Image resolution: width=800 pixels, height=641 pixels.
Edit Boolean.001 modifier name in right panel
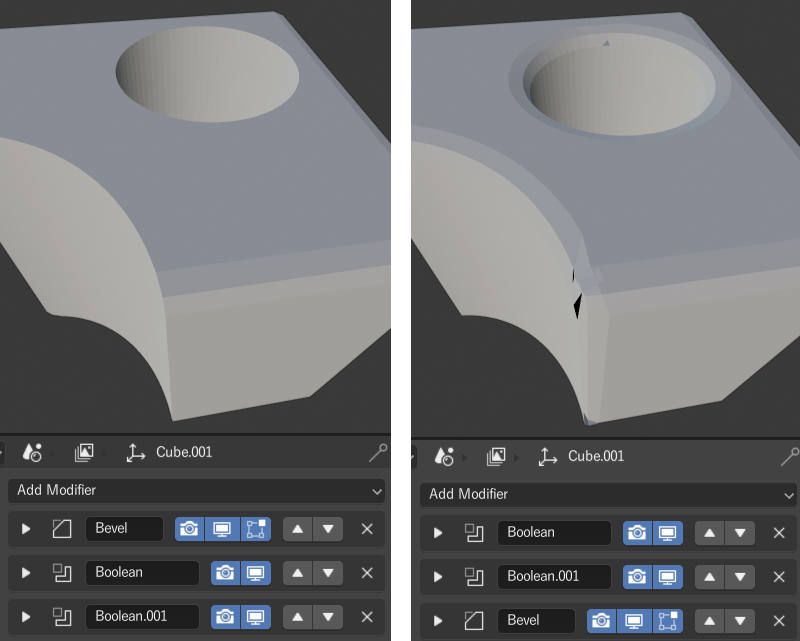click(554, 577)
